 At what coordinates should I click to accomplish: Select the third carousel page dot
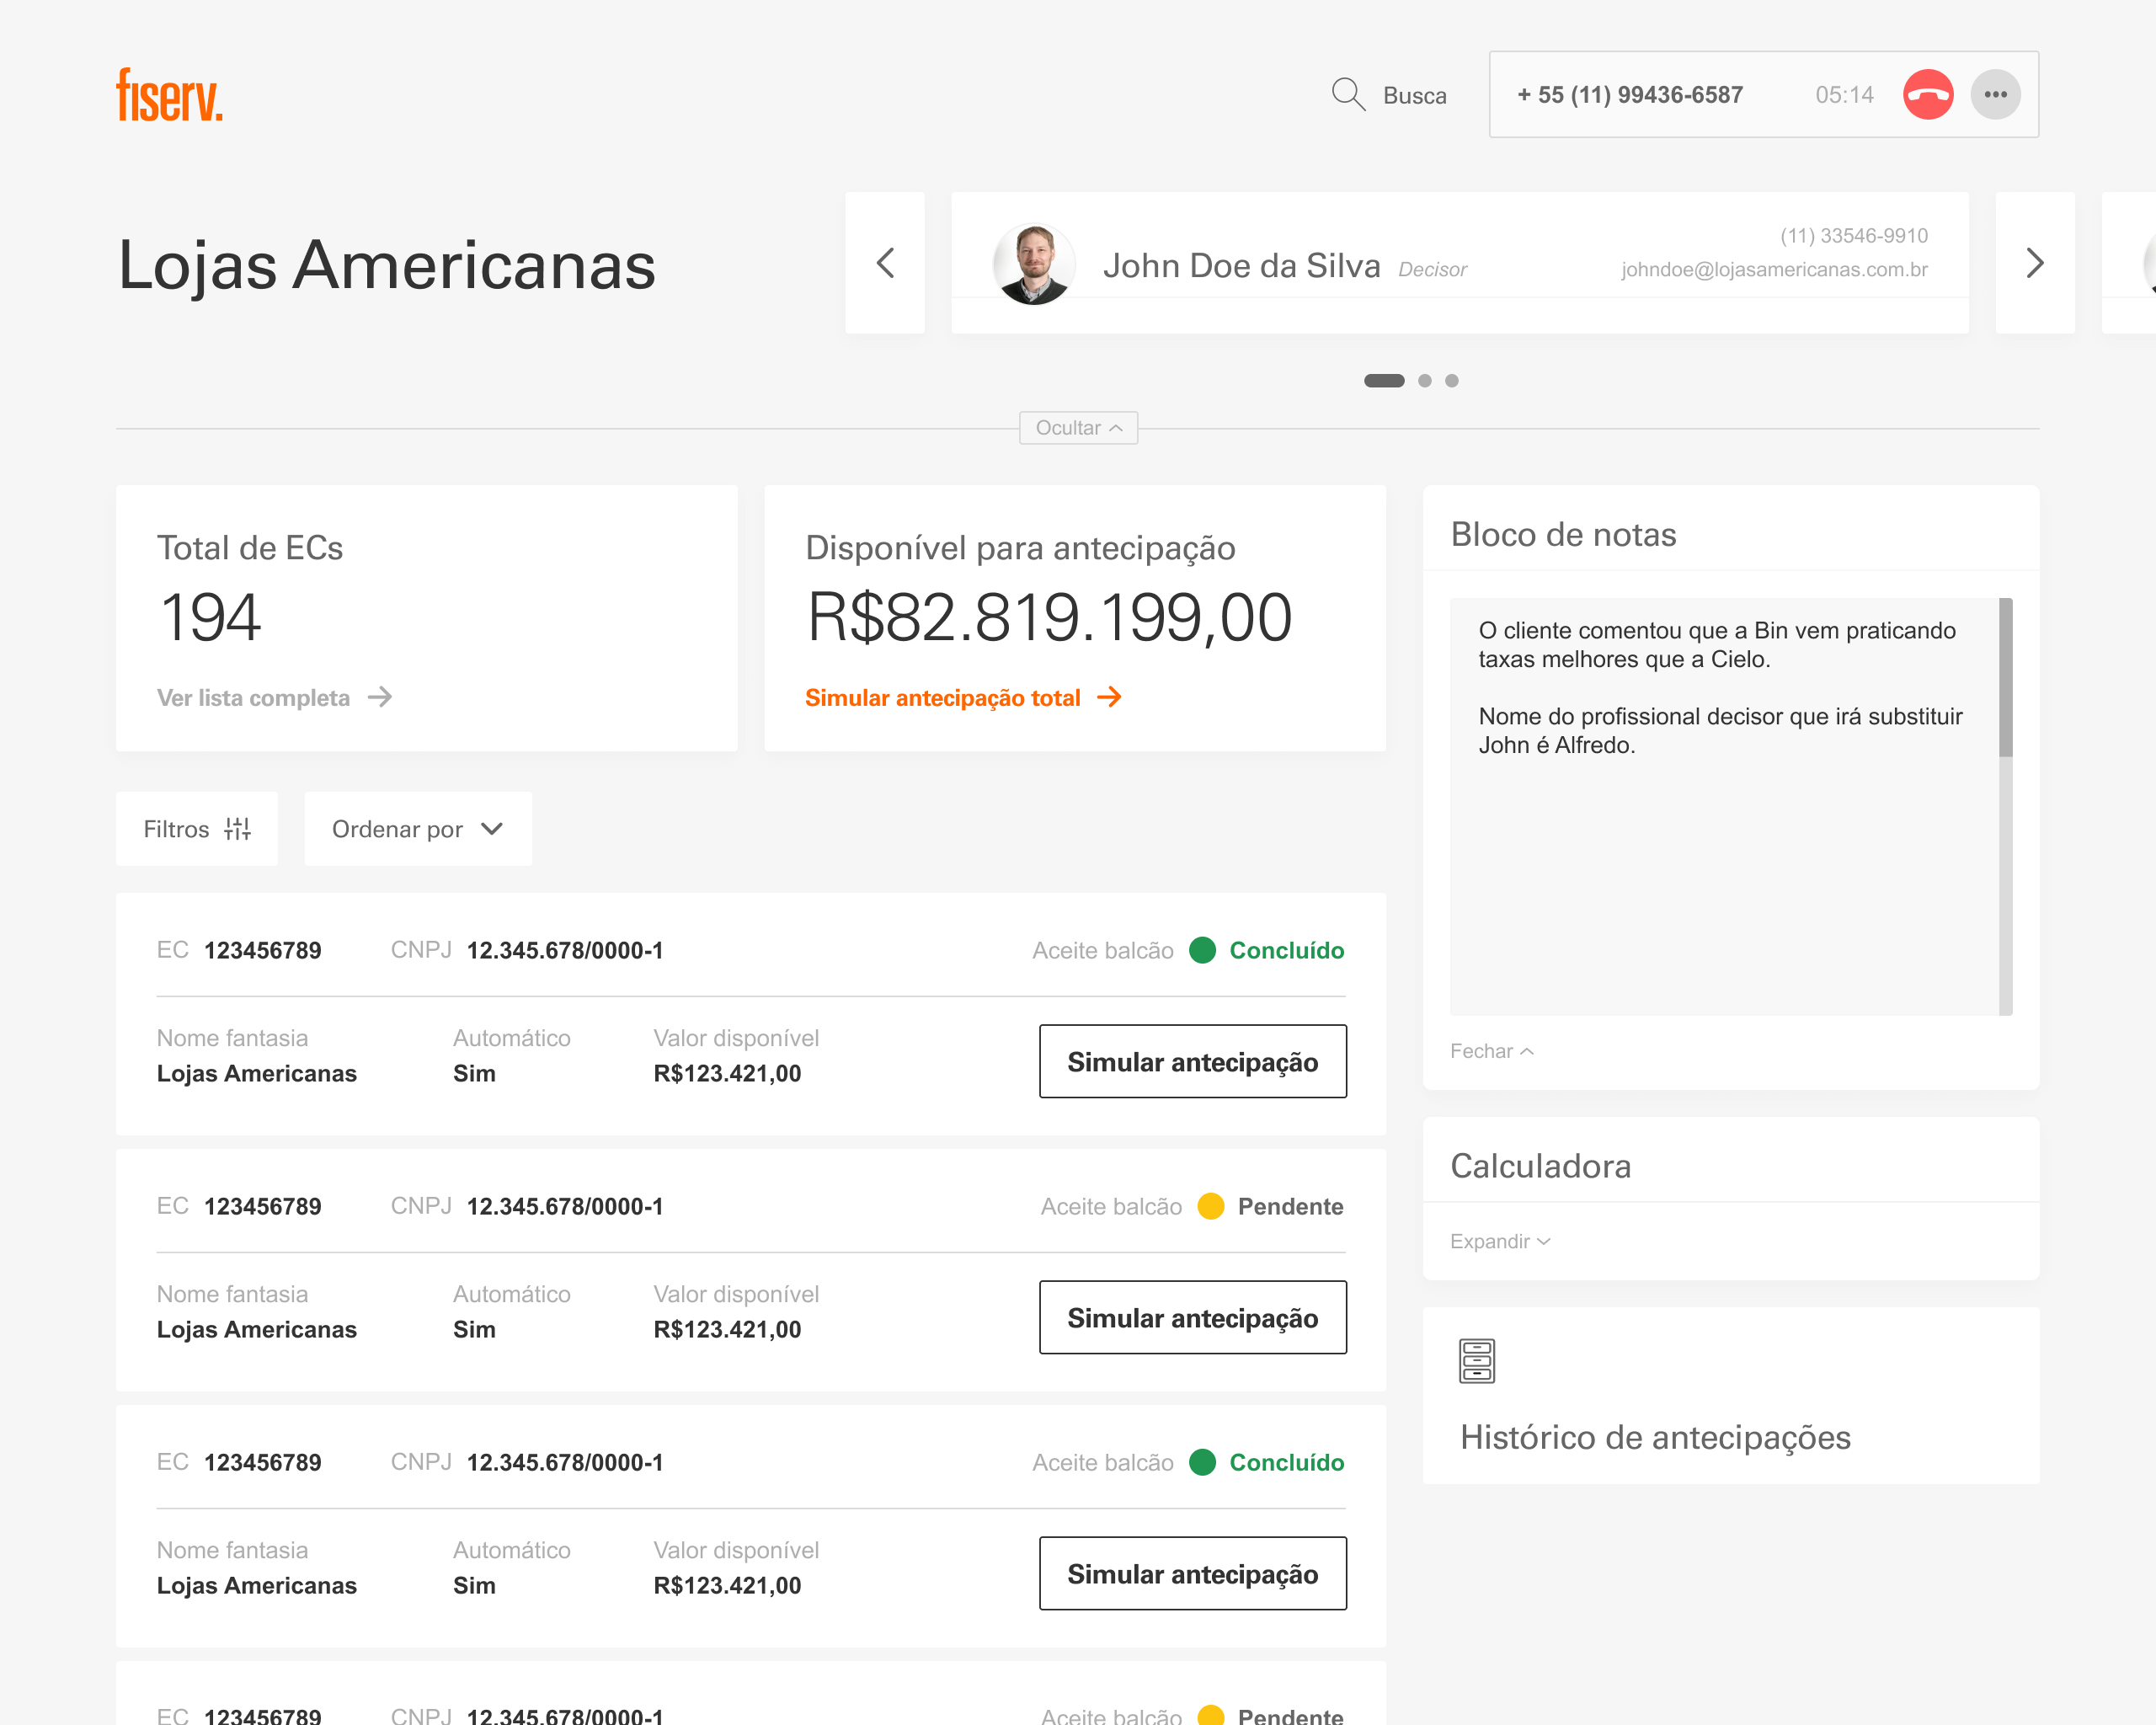[1451, 381]
